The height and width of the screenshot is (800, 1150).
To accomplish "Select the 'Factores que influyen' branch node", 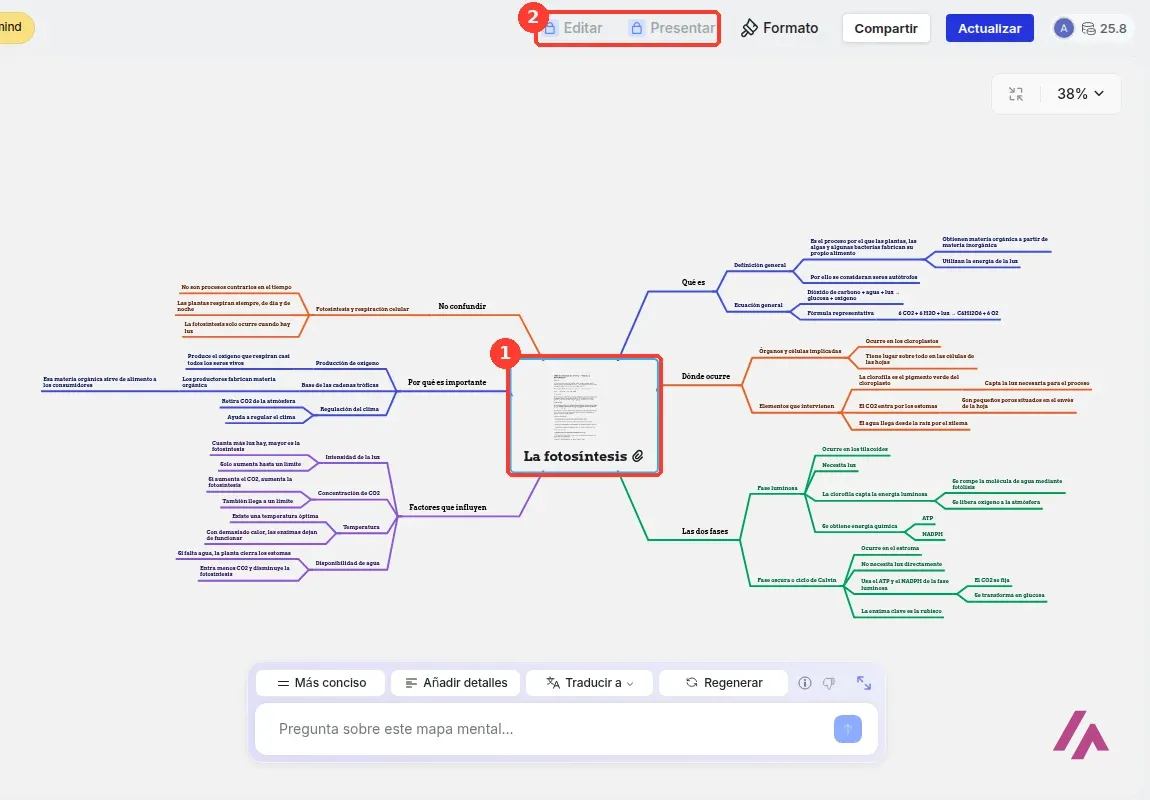I will coord(447,507).
